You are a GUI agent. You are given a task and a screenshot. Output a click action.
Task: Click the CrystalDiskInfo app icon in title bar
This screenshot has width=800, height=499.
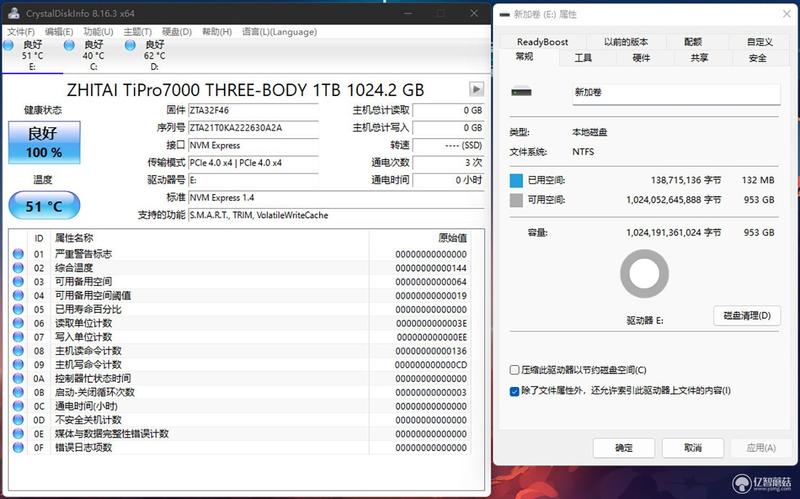click(x=14, y=13)
